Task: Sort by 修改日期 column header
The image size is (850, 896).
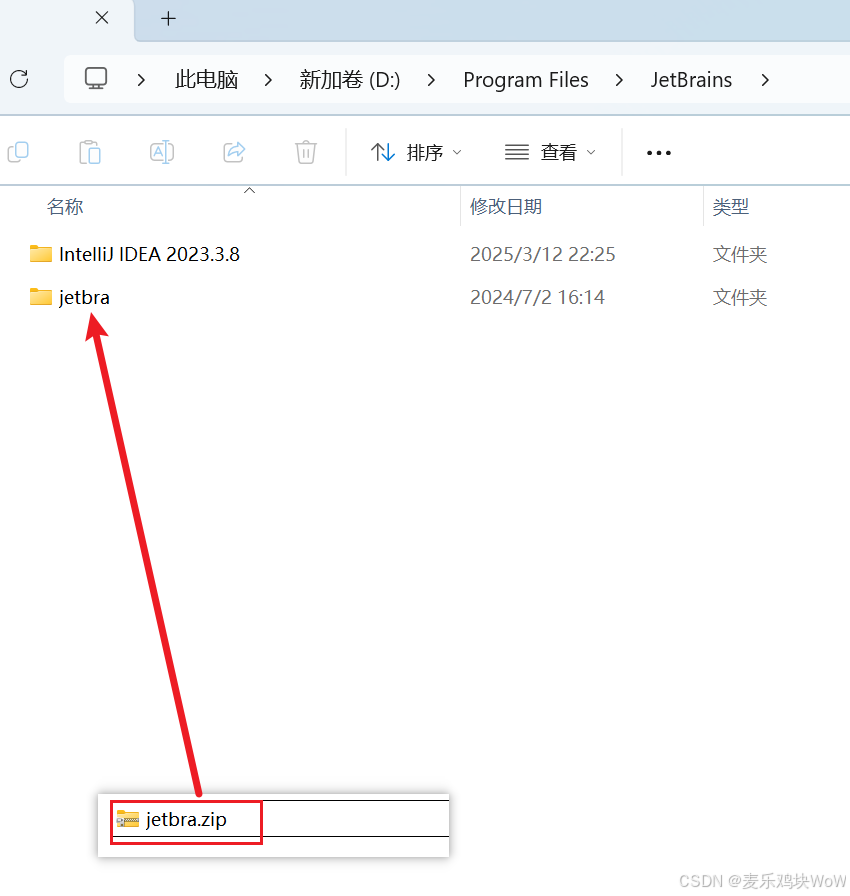Action: (506, 206)
